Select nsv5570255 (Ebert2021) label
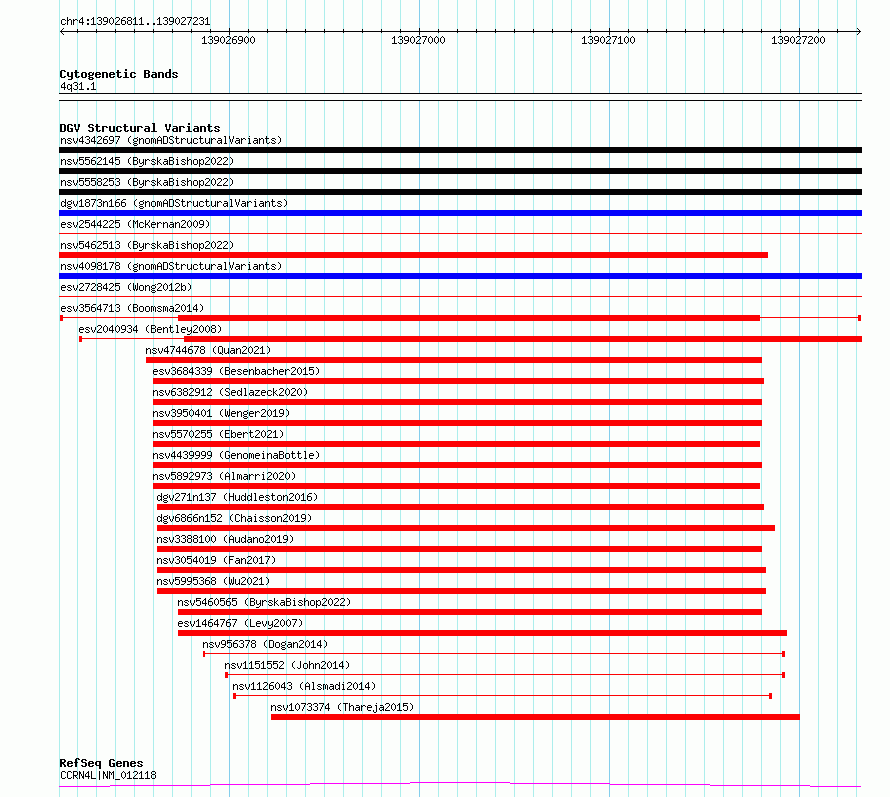Viewport: 890px width, 797px height. [x=218, y=434]
